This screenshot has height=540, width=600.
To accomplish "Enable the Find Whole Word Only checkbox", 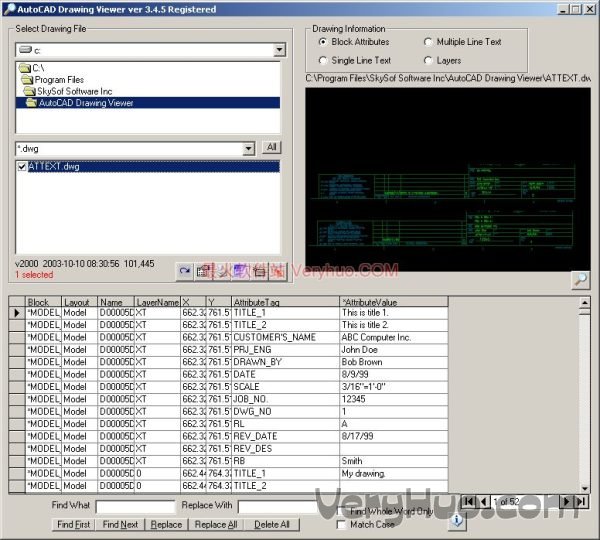I will click(x=341, y=511).
